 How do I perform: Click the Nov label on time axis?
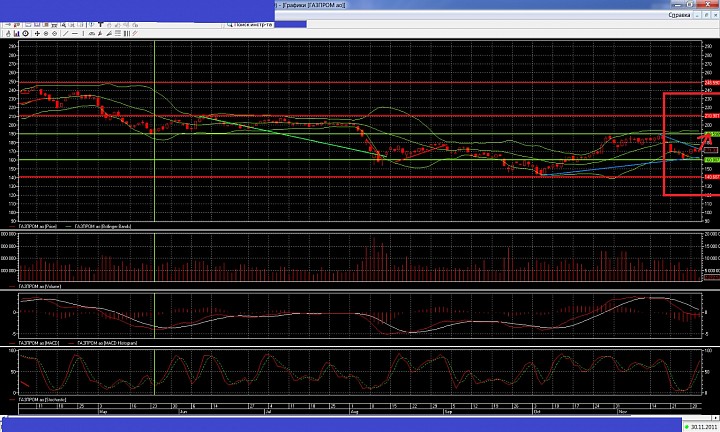[622, 412]
